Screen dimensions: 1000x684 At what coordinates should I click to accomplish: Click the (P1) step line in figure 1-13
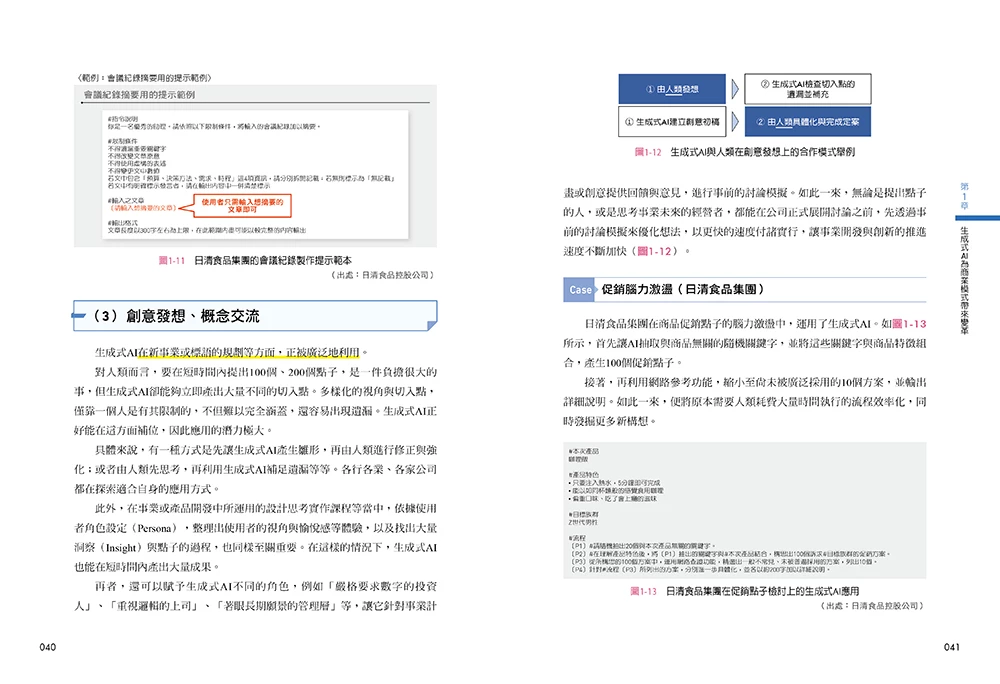pos(642,546)
